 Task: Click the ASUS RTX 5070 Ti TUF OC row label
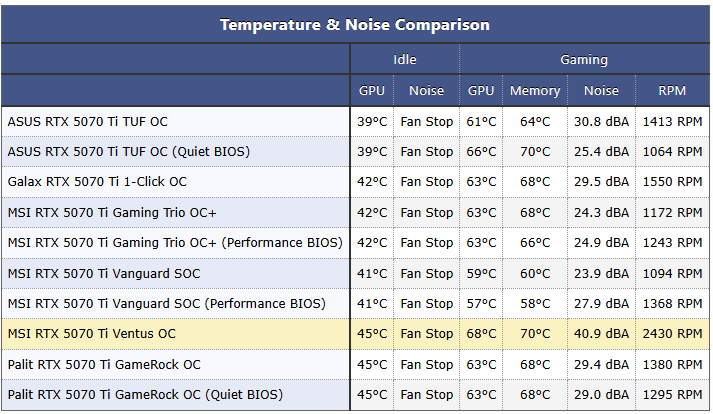[88, 122]
